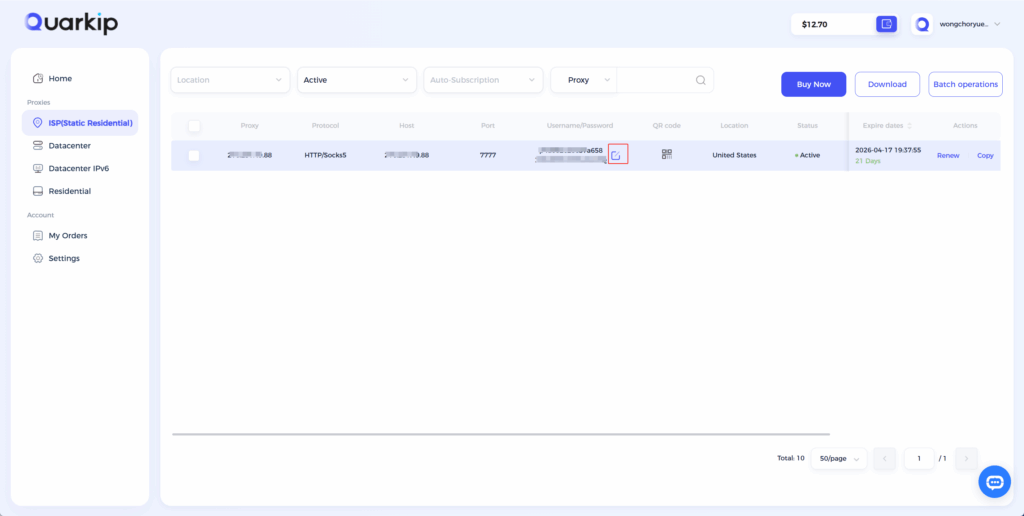Screen dimensions: 1024x516
Task: Open the live chat support bubble
Action: 994,482
